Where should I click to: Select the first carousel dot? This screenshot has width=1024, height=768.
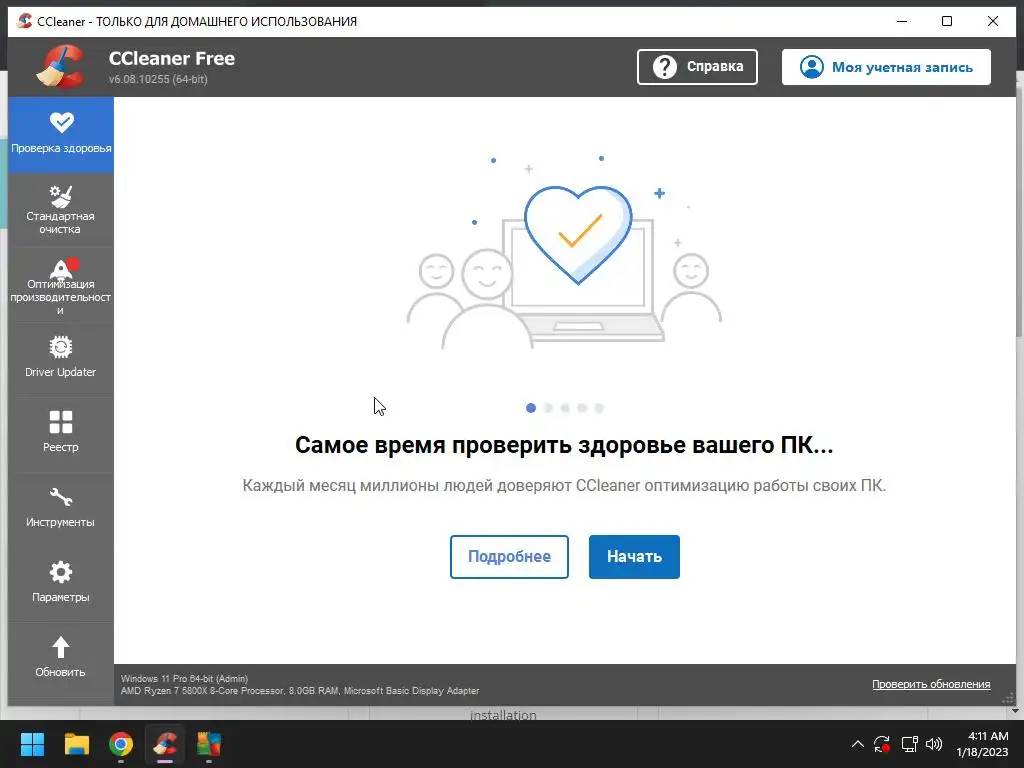(x=531, y=408)
